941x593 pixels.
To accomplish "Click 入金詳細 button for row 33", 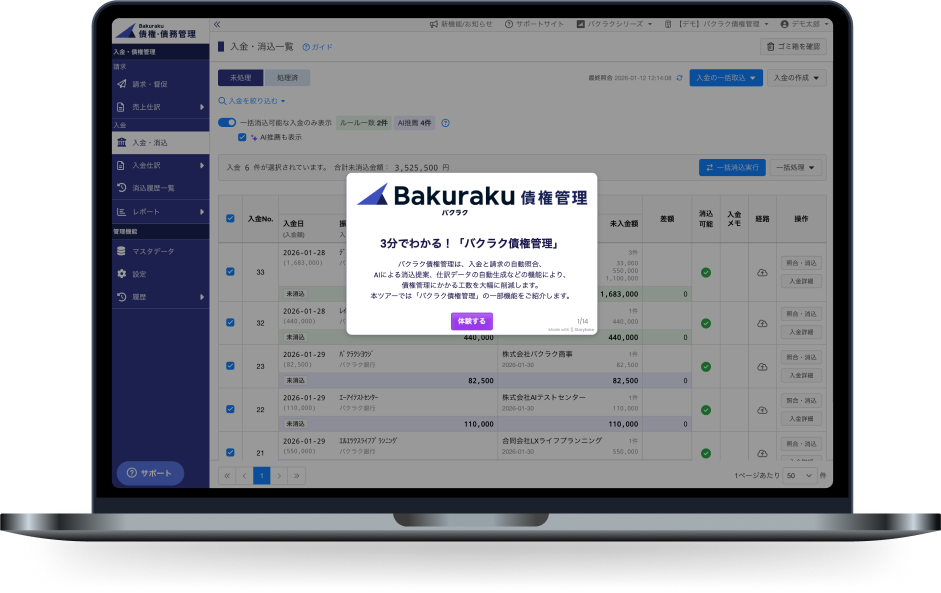I will click(801, 281).
